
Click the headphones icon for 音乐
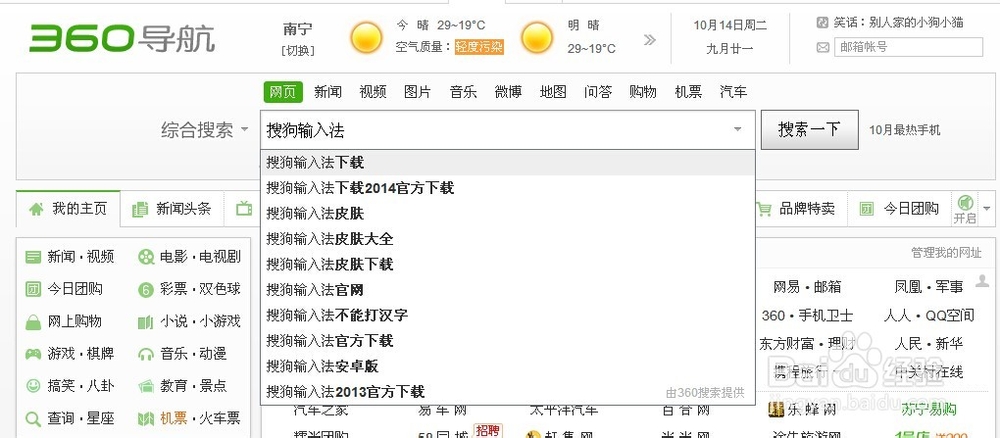coord(146,354)
